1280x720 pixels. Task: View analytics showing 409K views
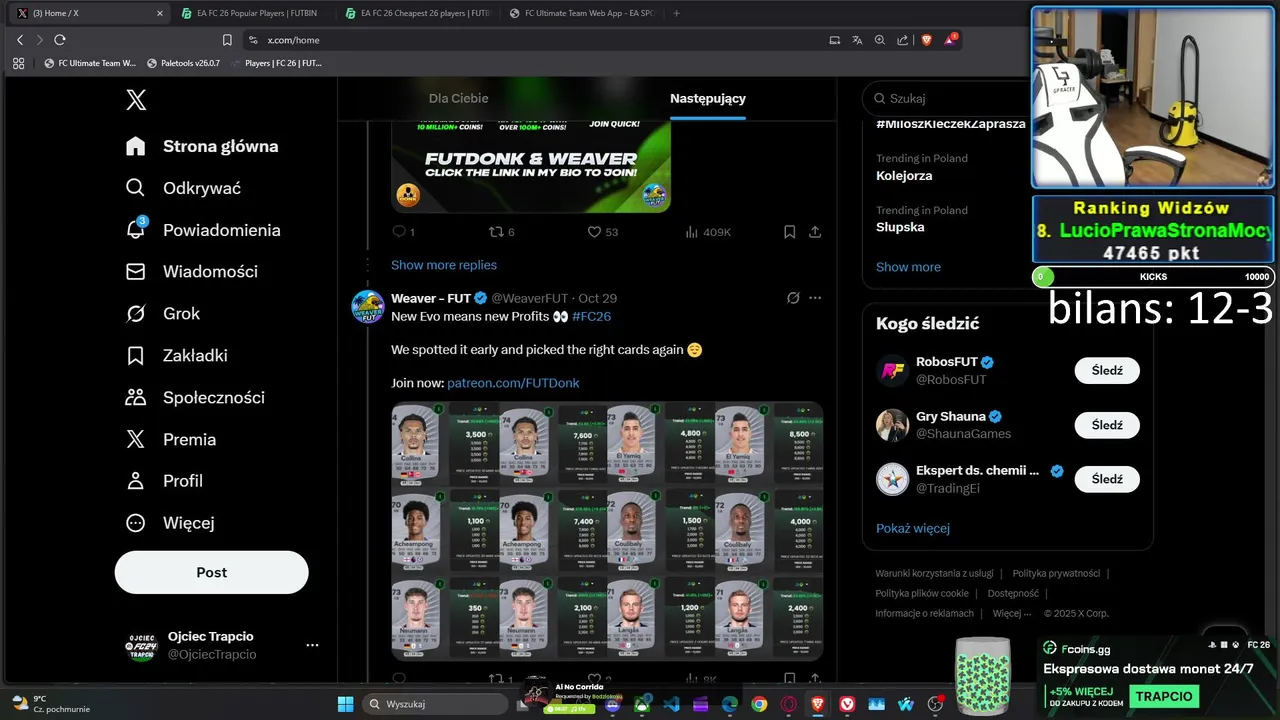pyautogui.click(x=708, y=232)
